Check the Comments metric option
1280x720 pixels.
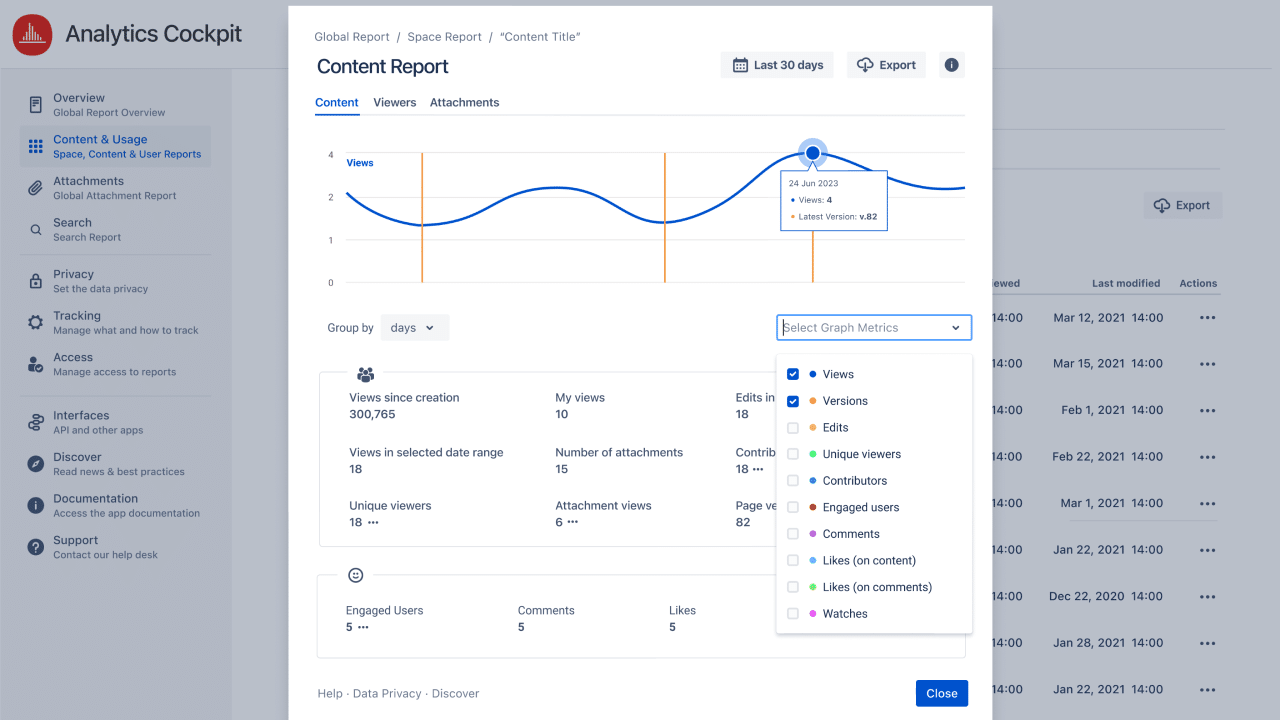[793, 533]
